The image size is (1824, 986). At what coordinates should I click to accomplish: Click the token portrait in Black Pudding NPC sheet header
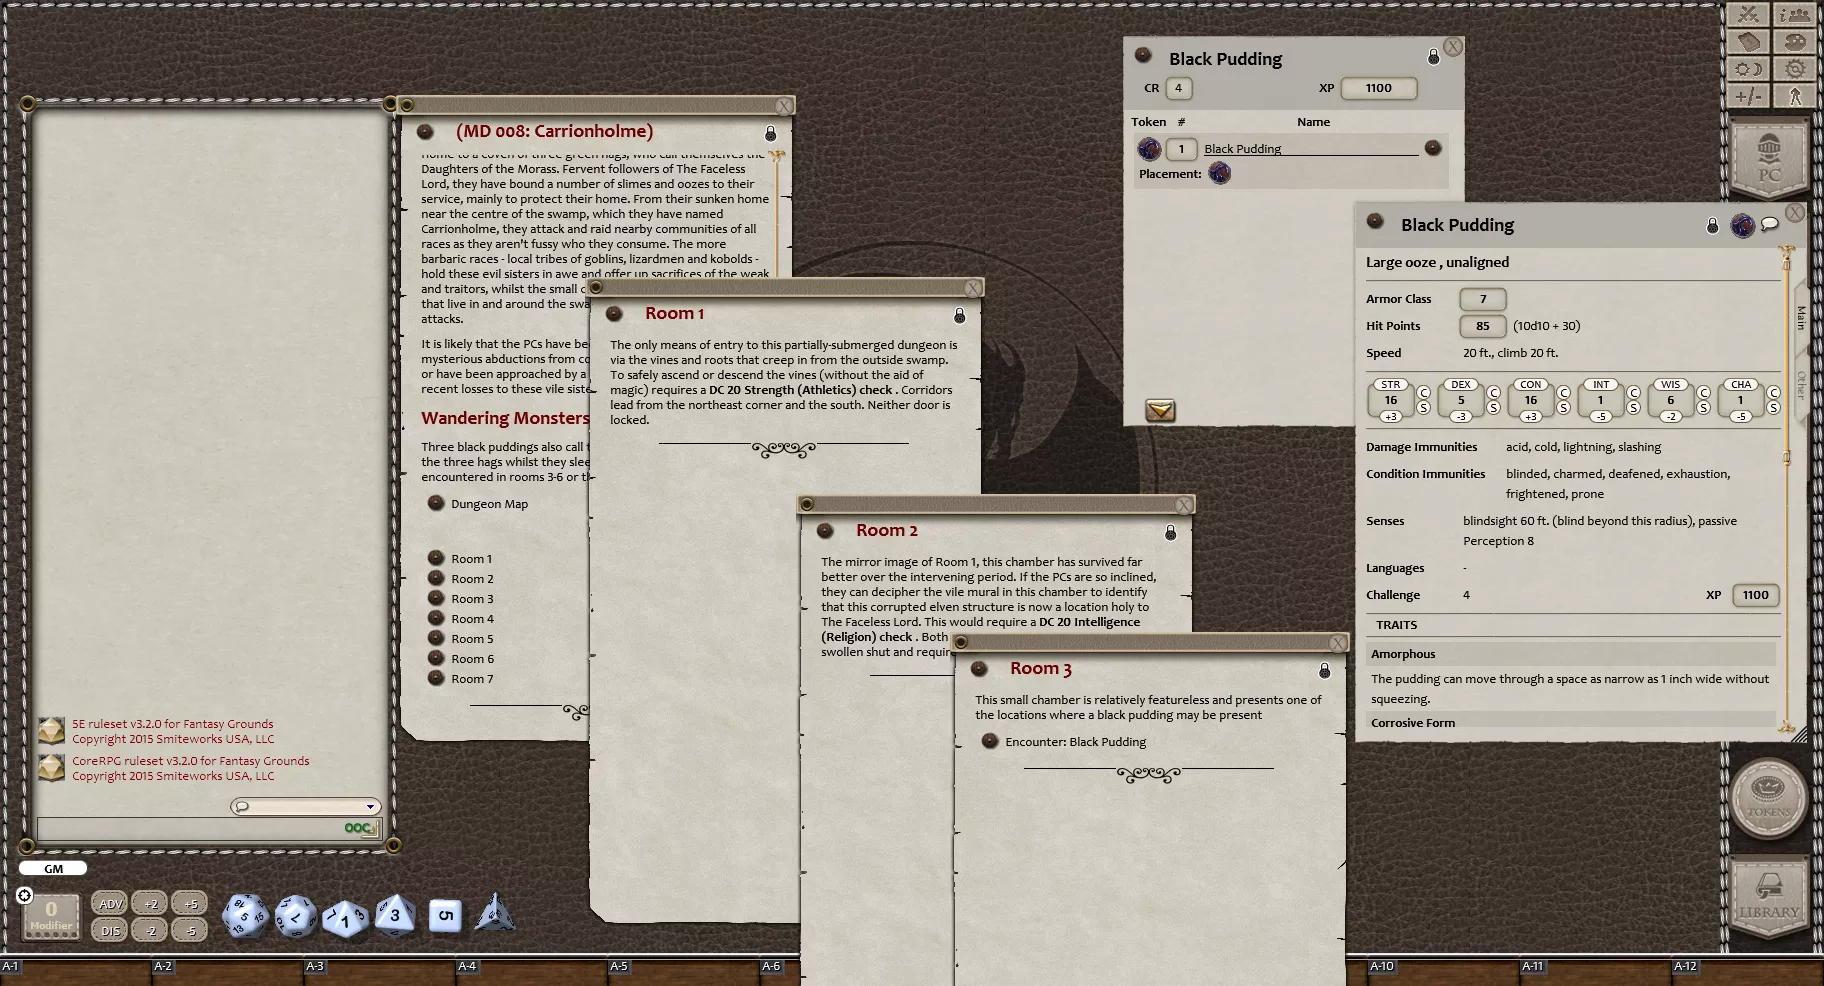(1742, 225)
